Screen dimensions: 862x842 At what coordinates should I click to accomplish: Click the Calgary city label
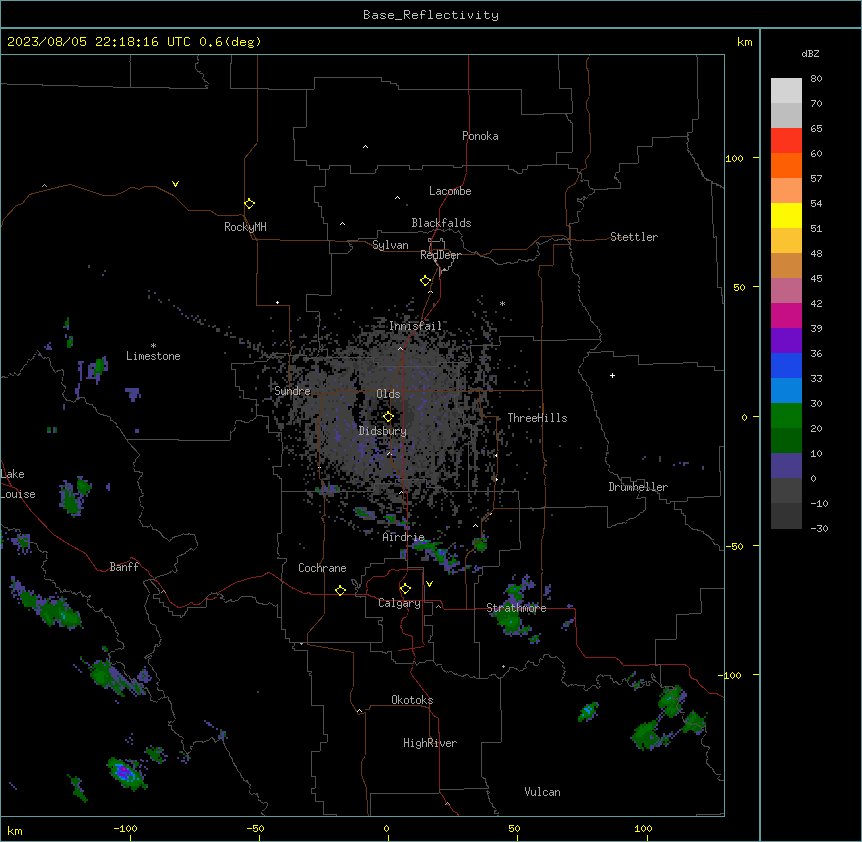click(x=399, y=603)
